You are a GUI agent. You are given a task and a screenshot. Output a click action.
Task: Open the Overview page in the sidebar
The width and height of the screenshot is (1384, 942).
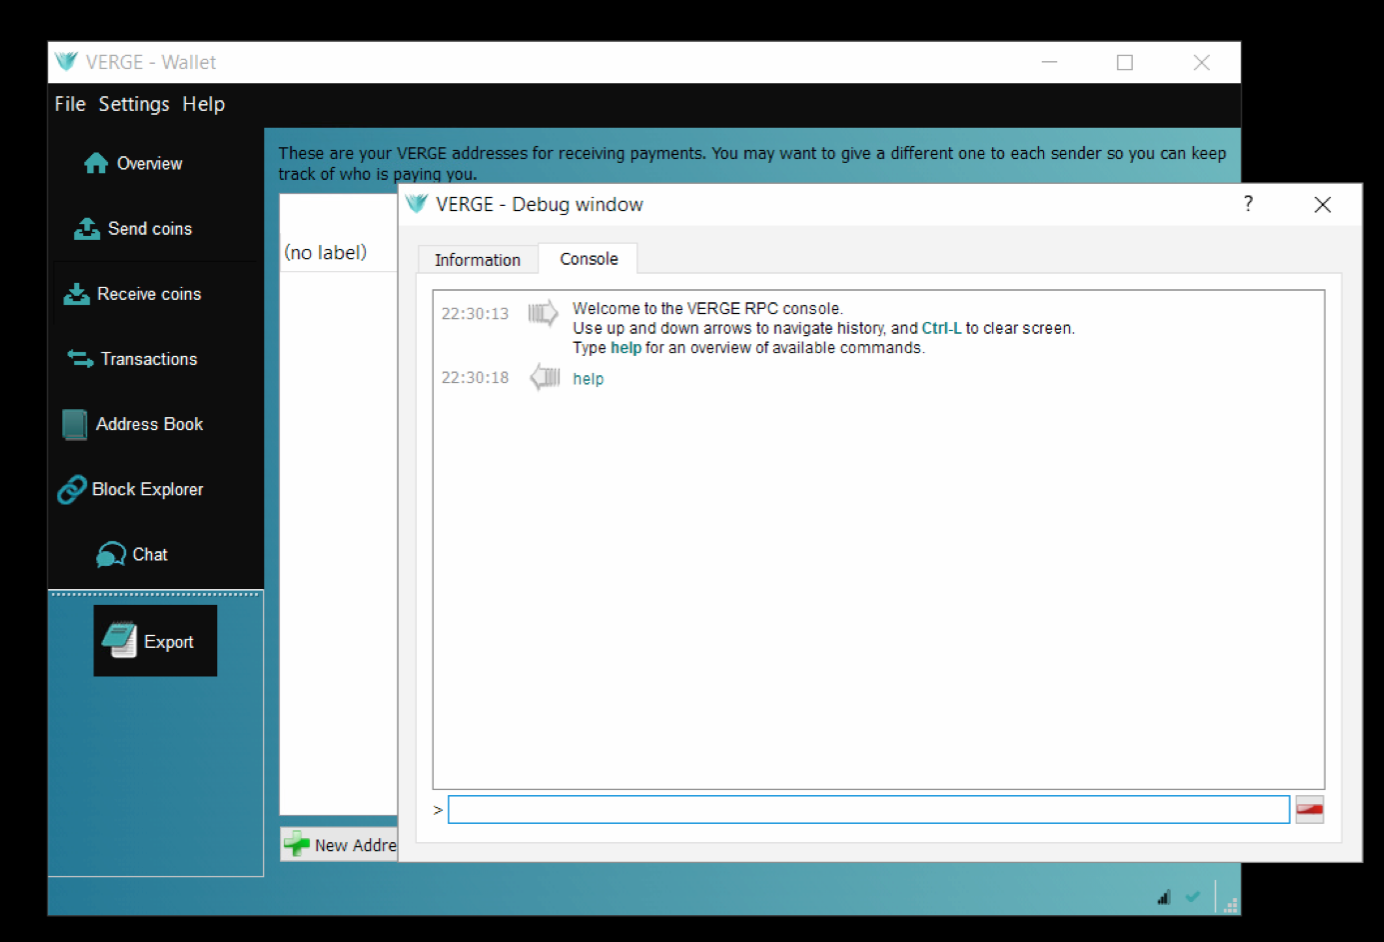pyautogui.click(x=134, y=163)
